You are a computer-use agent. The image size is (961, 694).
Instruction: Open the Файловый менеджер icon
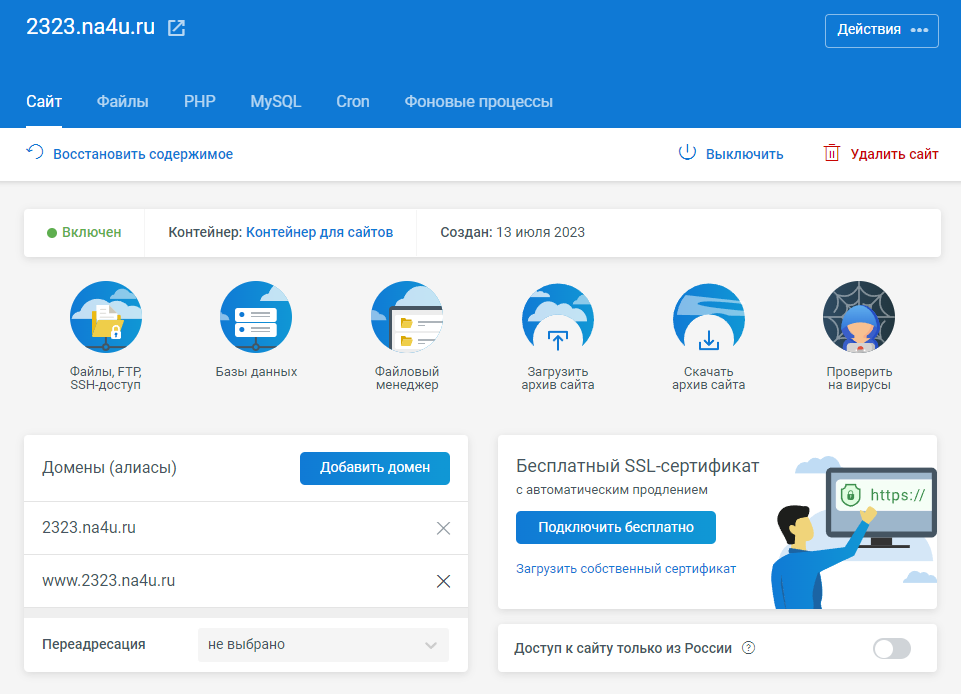407,317
